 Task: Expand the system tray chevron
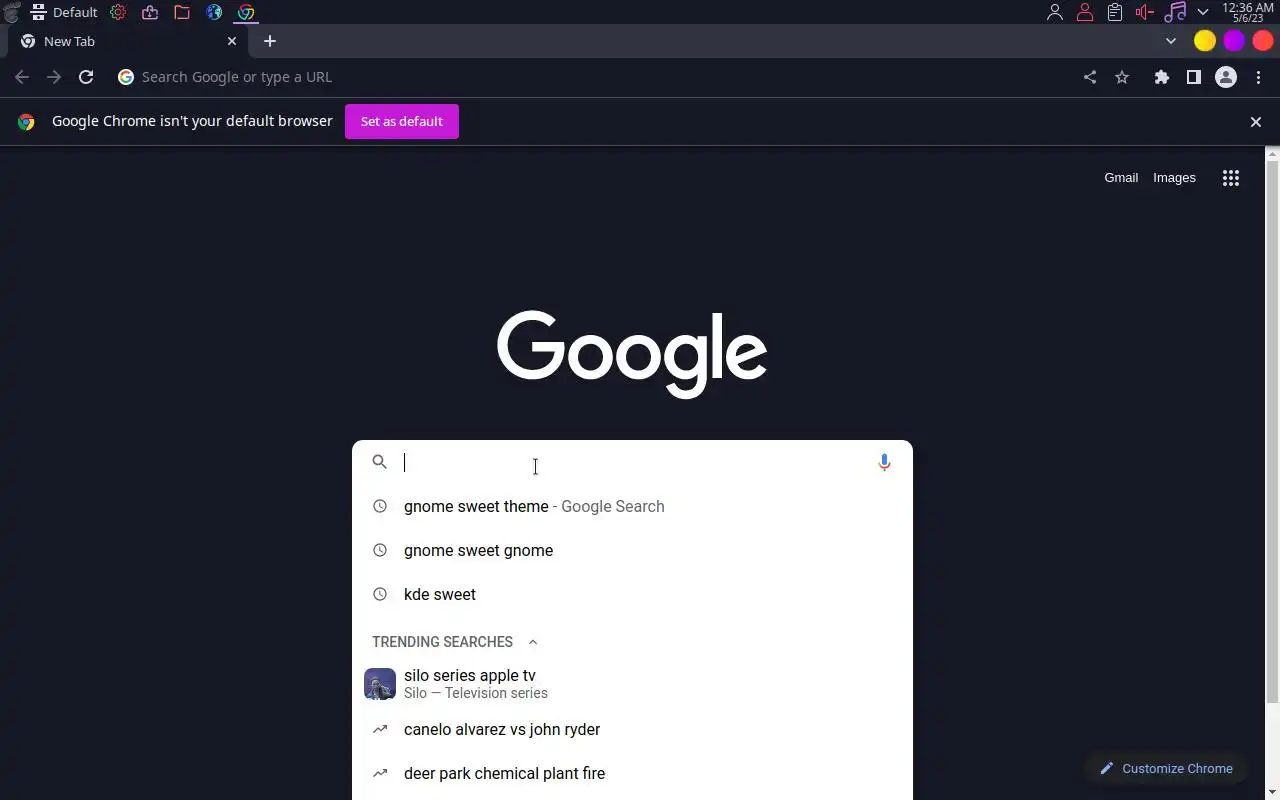tap(1203, 12)
